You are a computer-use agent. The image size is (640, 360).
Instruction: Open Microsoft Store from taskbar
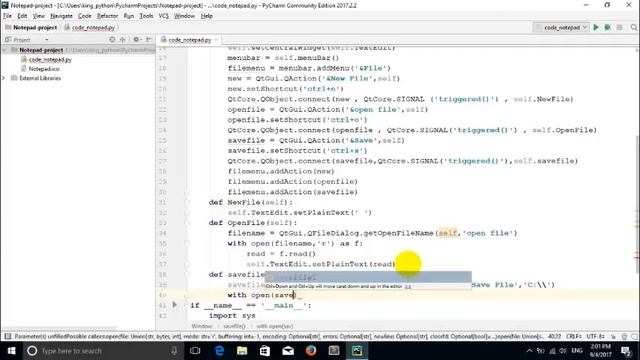pyautogui.click(x=265, y=351)
